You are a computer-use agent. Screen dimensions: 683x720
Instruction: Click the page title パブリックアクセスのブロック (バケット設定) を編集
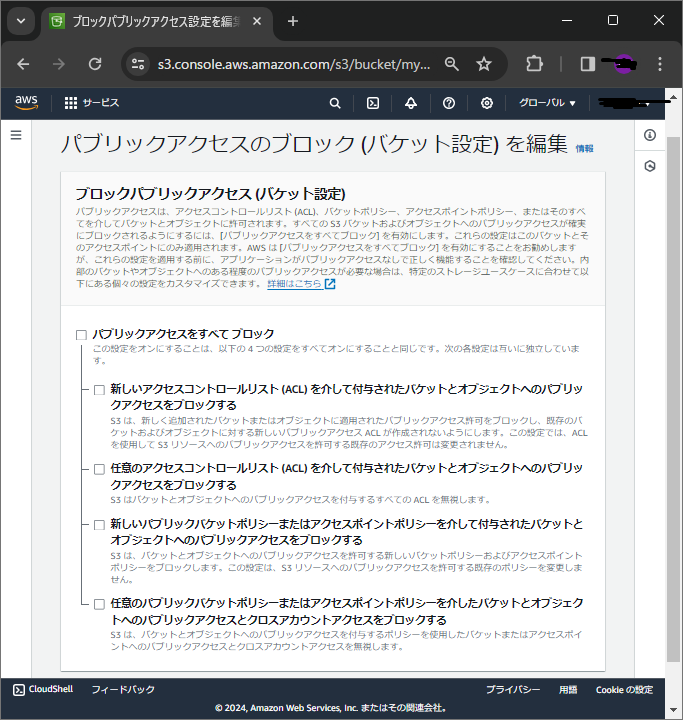coord(314,144)
